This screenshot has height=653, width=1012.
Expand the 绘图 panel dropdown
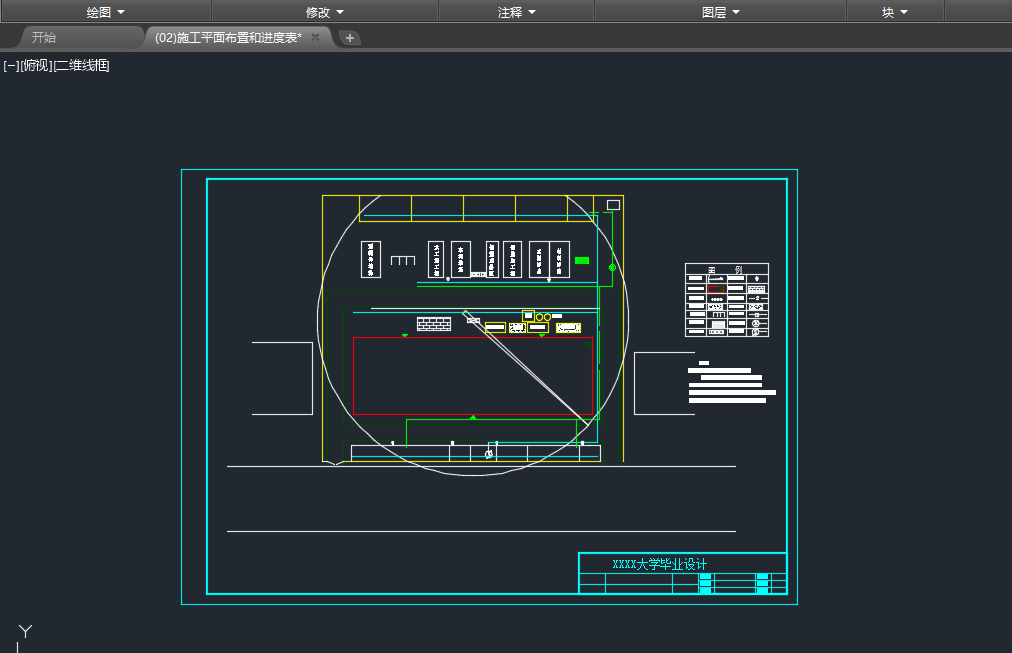pos(105,12)
